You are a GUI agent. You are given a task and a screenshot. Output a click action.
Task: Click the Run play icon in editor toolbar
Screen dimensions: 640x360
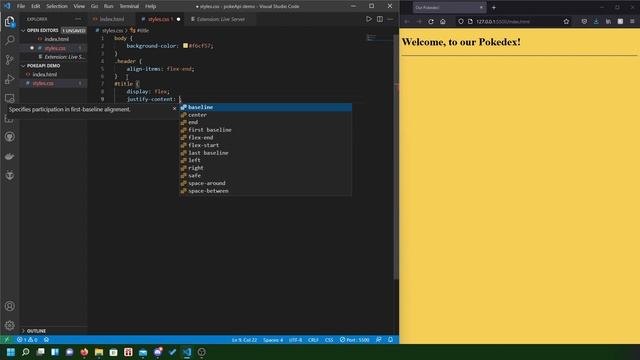point(369,19)
